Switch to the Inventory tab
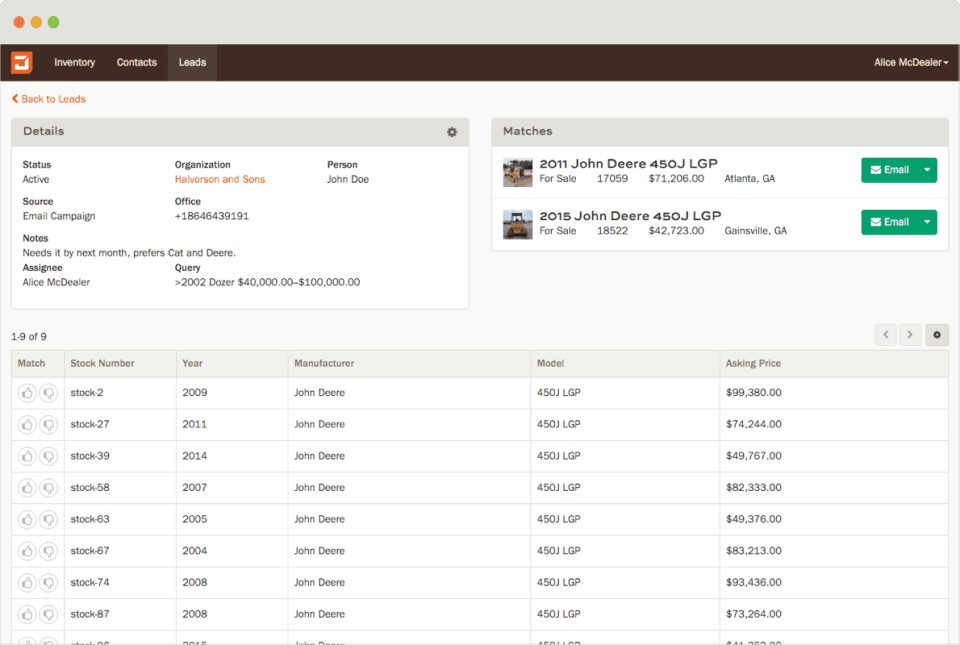960x645 pixels. coord(74,62)
